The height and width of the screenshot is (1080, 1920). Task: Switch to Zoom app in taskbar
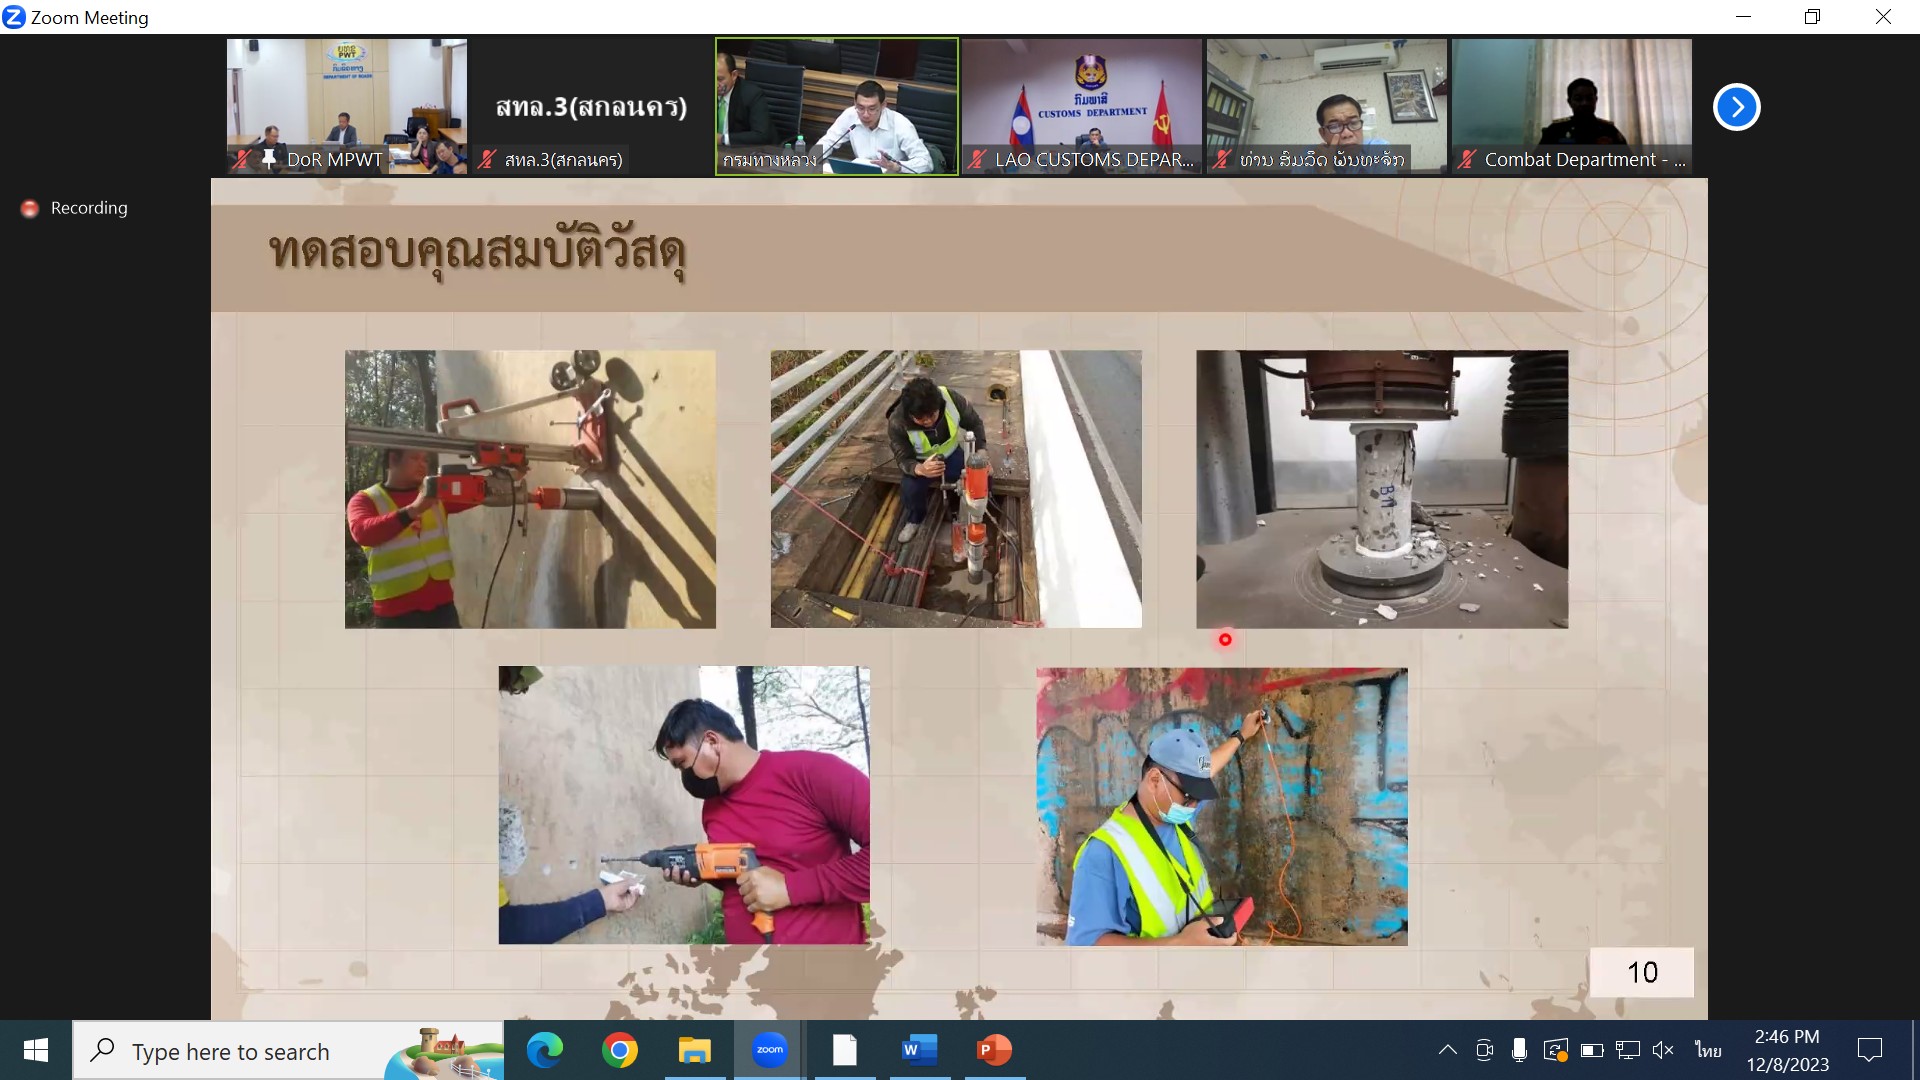(x=769, y=1050)
